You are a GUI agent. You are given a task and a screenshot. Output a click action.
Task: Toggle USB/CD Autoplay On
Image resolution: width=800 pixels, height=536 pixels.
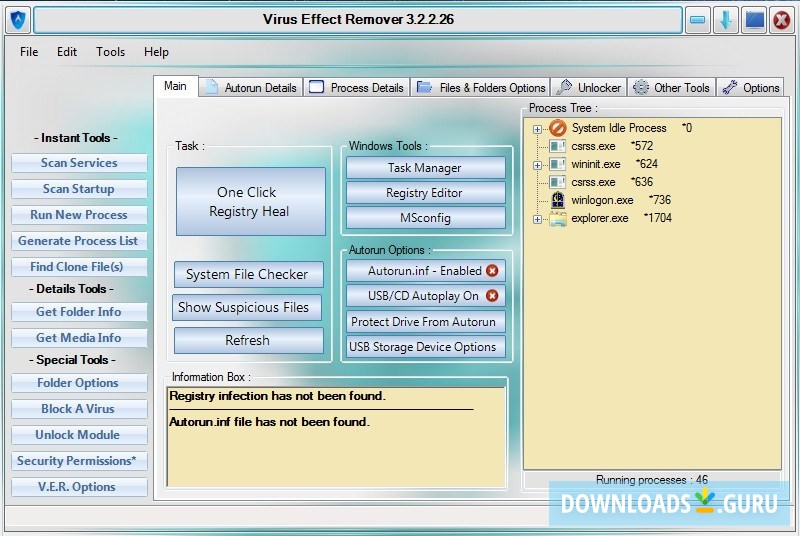[x=426, y=296]
